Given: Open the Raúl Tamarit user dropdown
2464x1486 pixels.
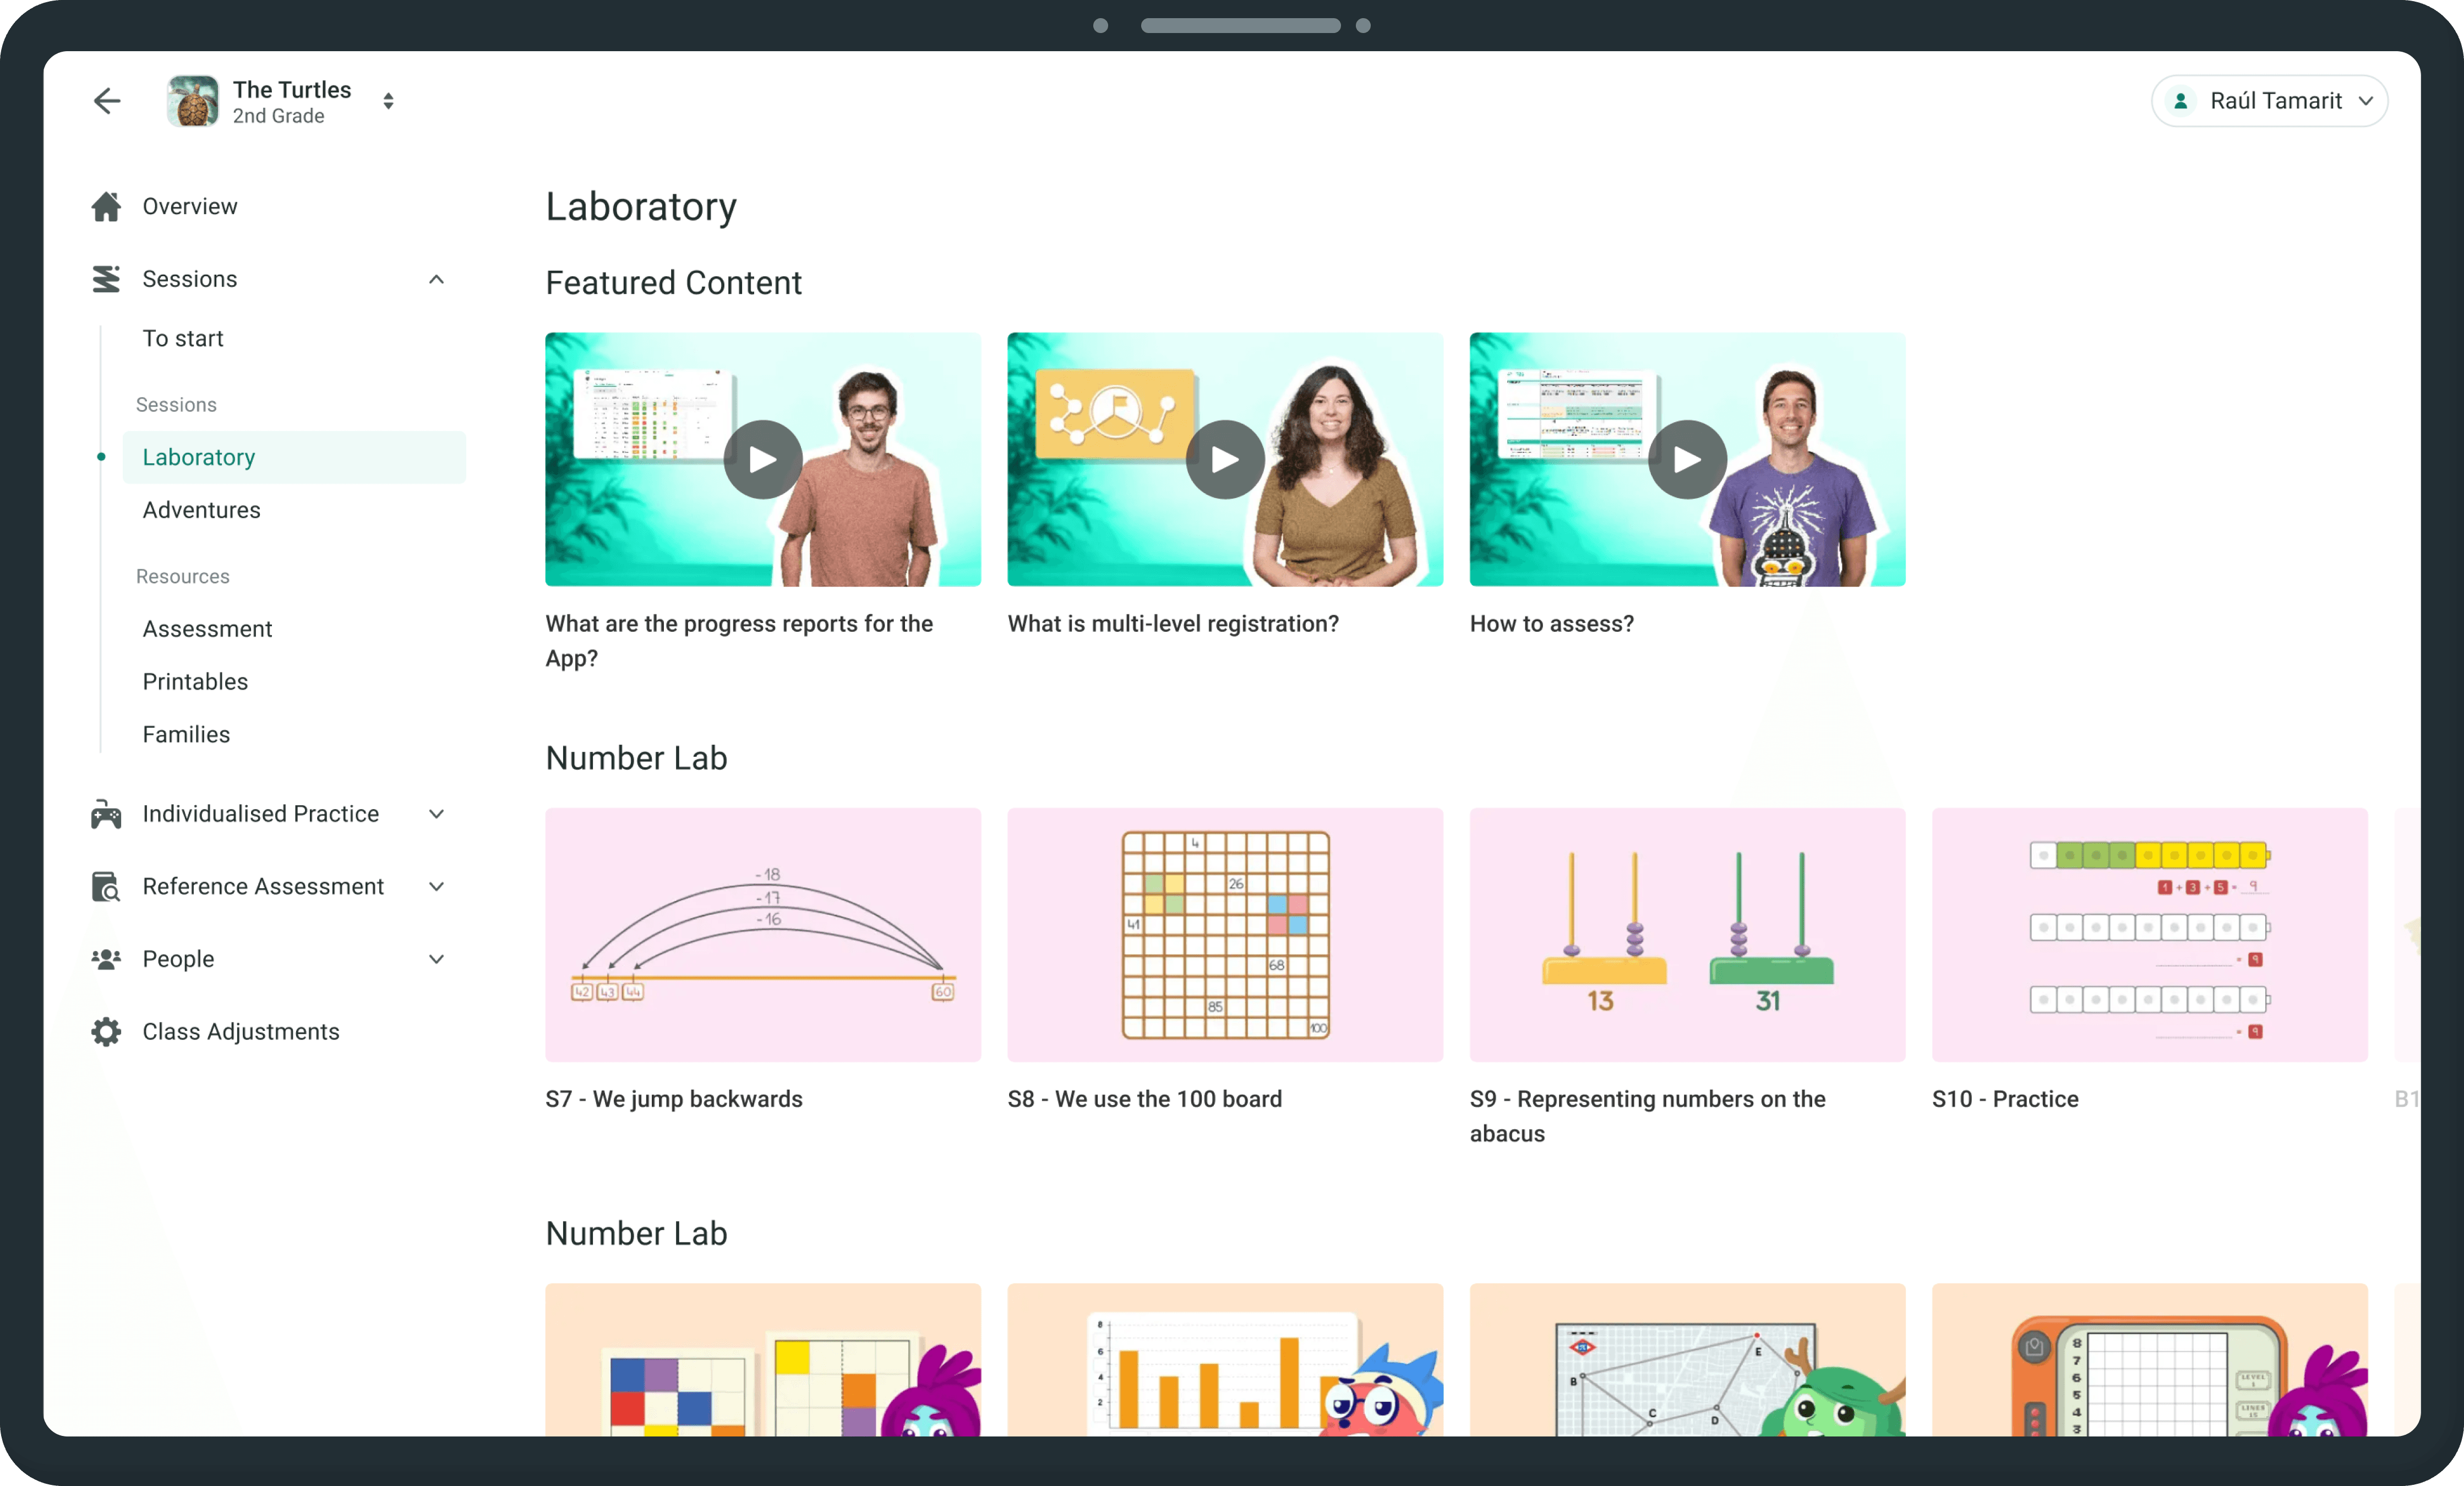Looking at the screenshot, I should (x=2269, y=101).
